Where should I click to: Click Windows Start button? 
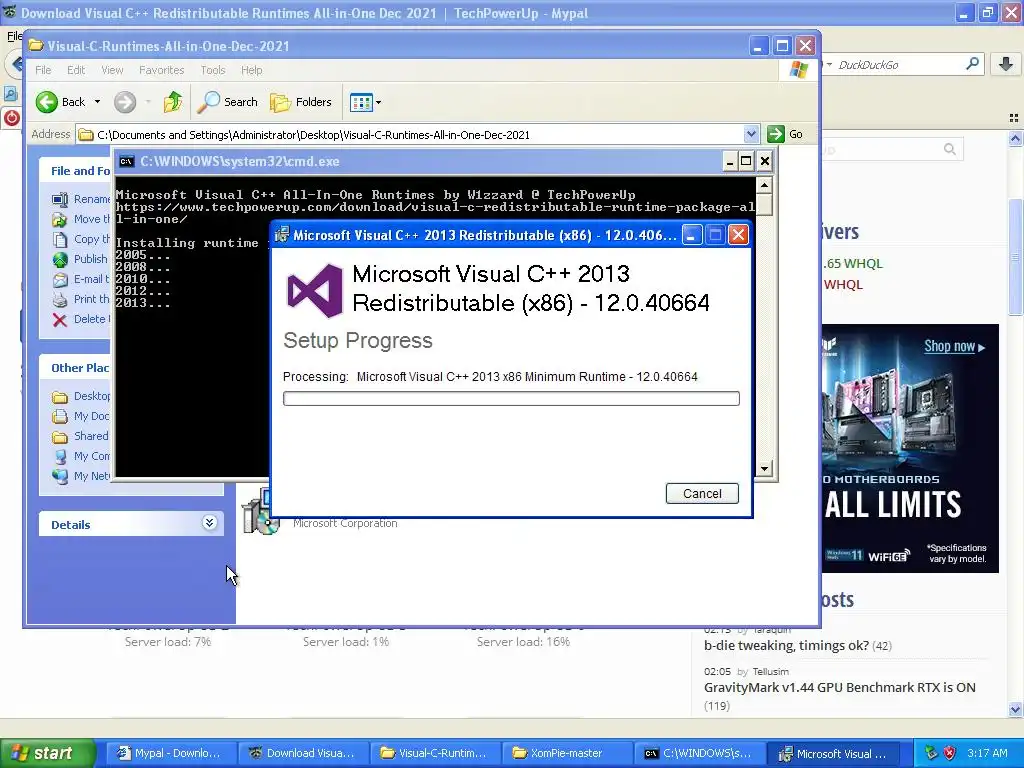click(47, 753)
